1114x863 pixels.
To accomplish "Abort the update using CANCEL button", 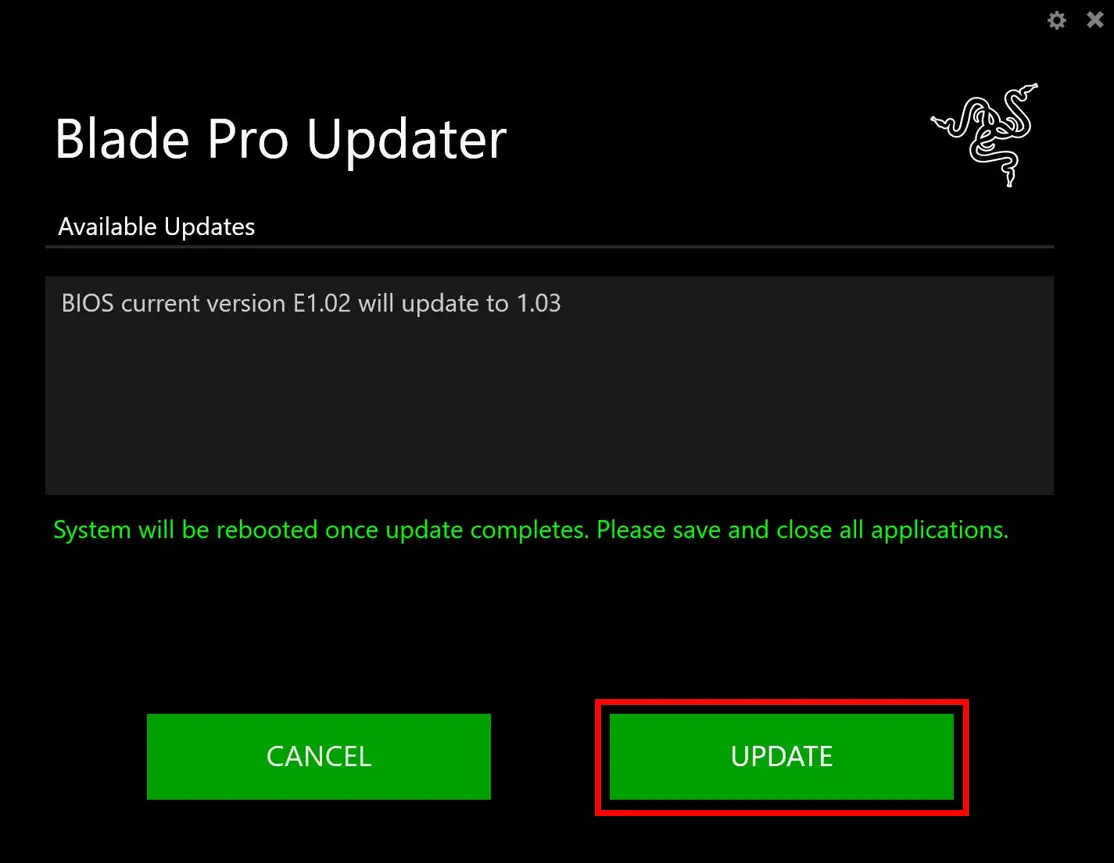I will click(318, 756).
